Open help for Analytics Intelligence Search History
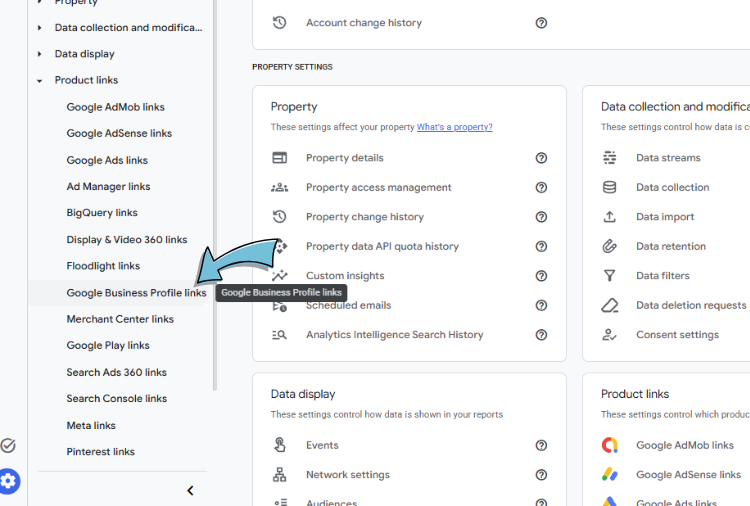The height and width of the screenshot is (506, 750). (541, 335)
